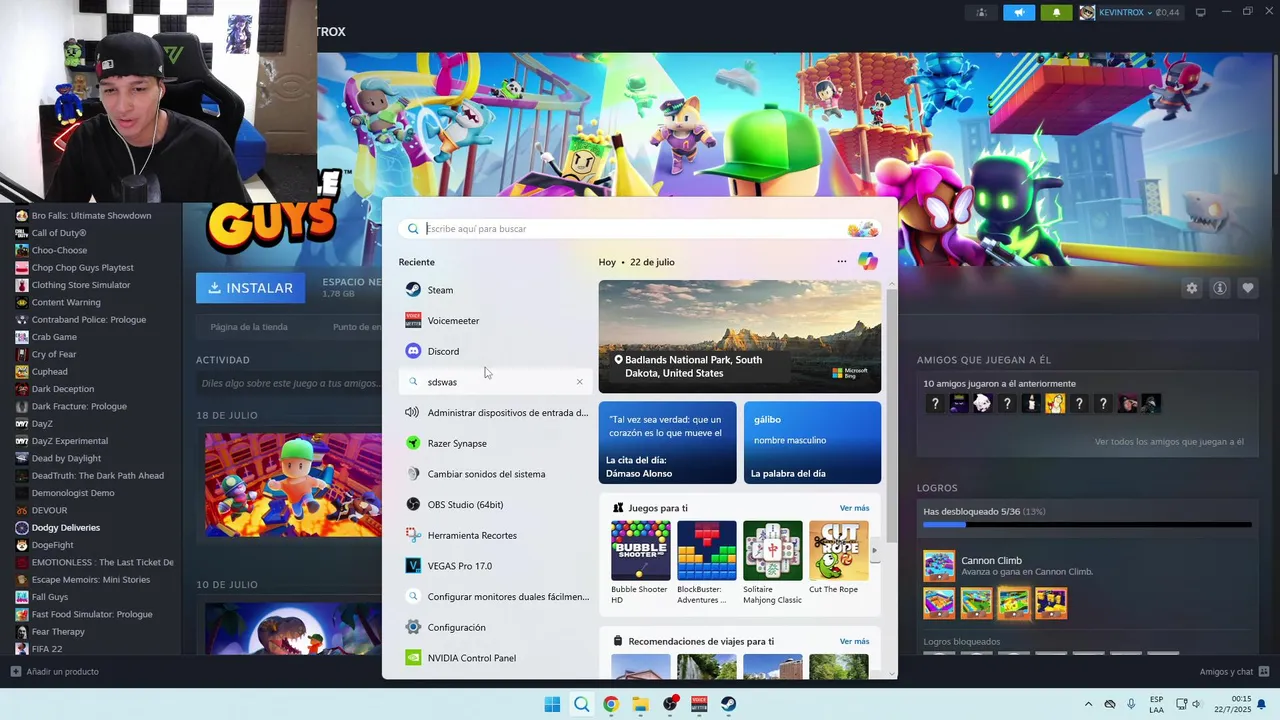Open BlockBuster: Adventures game tile
This screenshot has width=1280, height=720.
coord(707,562)
